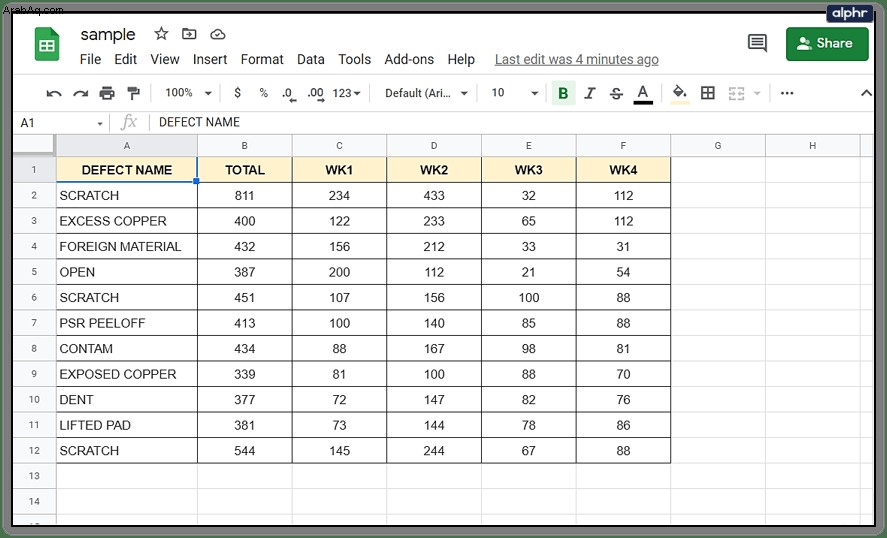The image size is (887, 538).
Task: Open the Edit menu
Action: [126, 59]
